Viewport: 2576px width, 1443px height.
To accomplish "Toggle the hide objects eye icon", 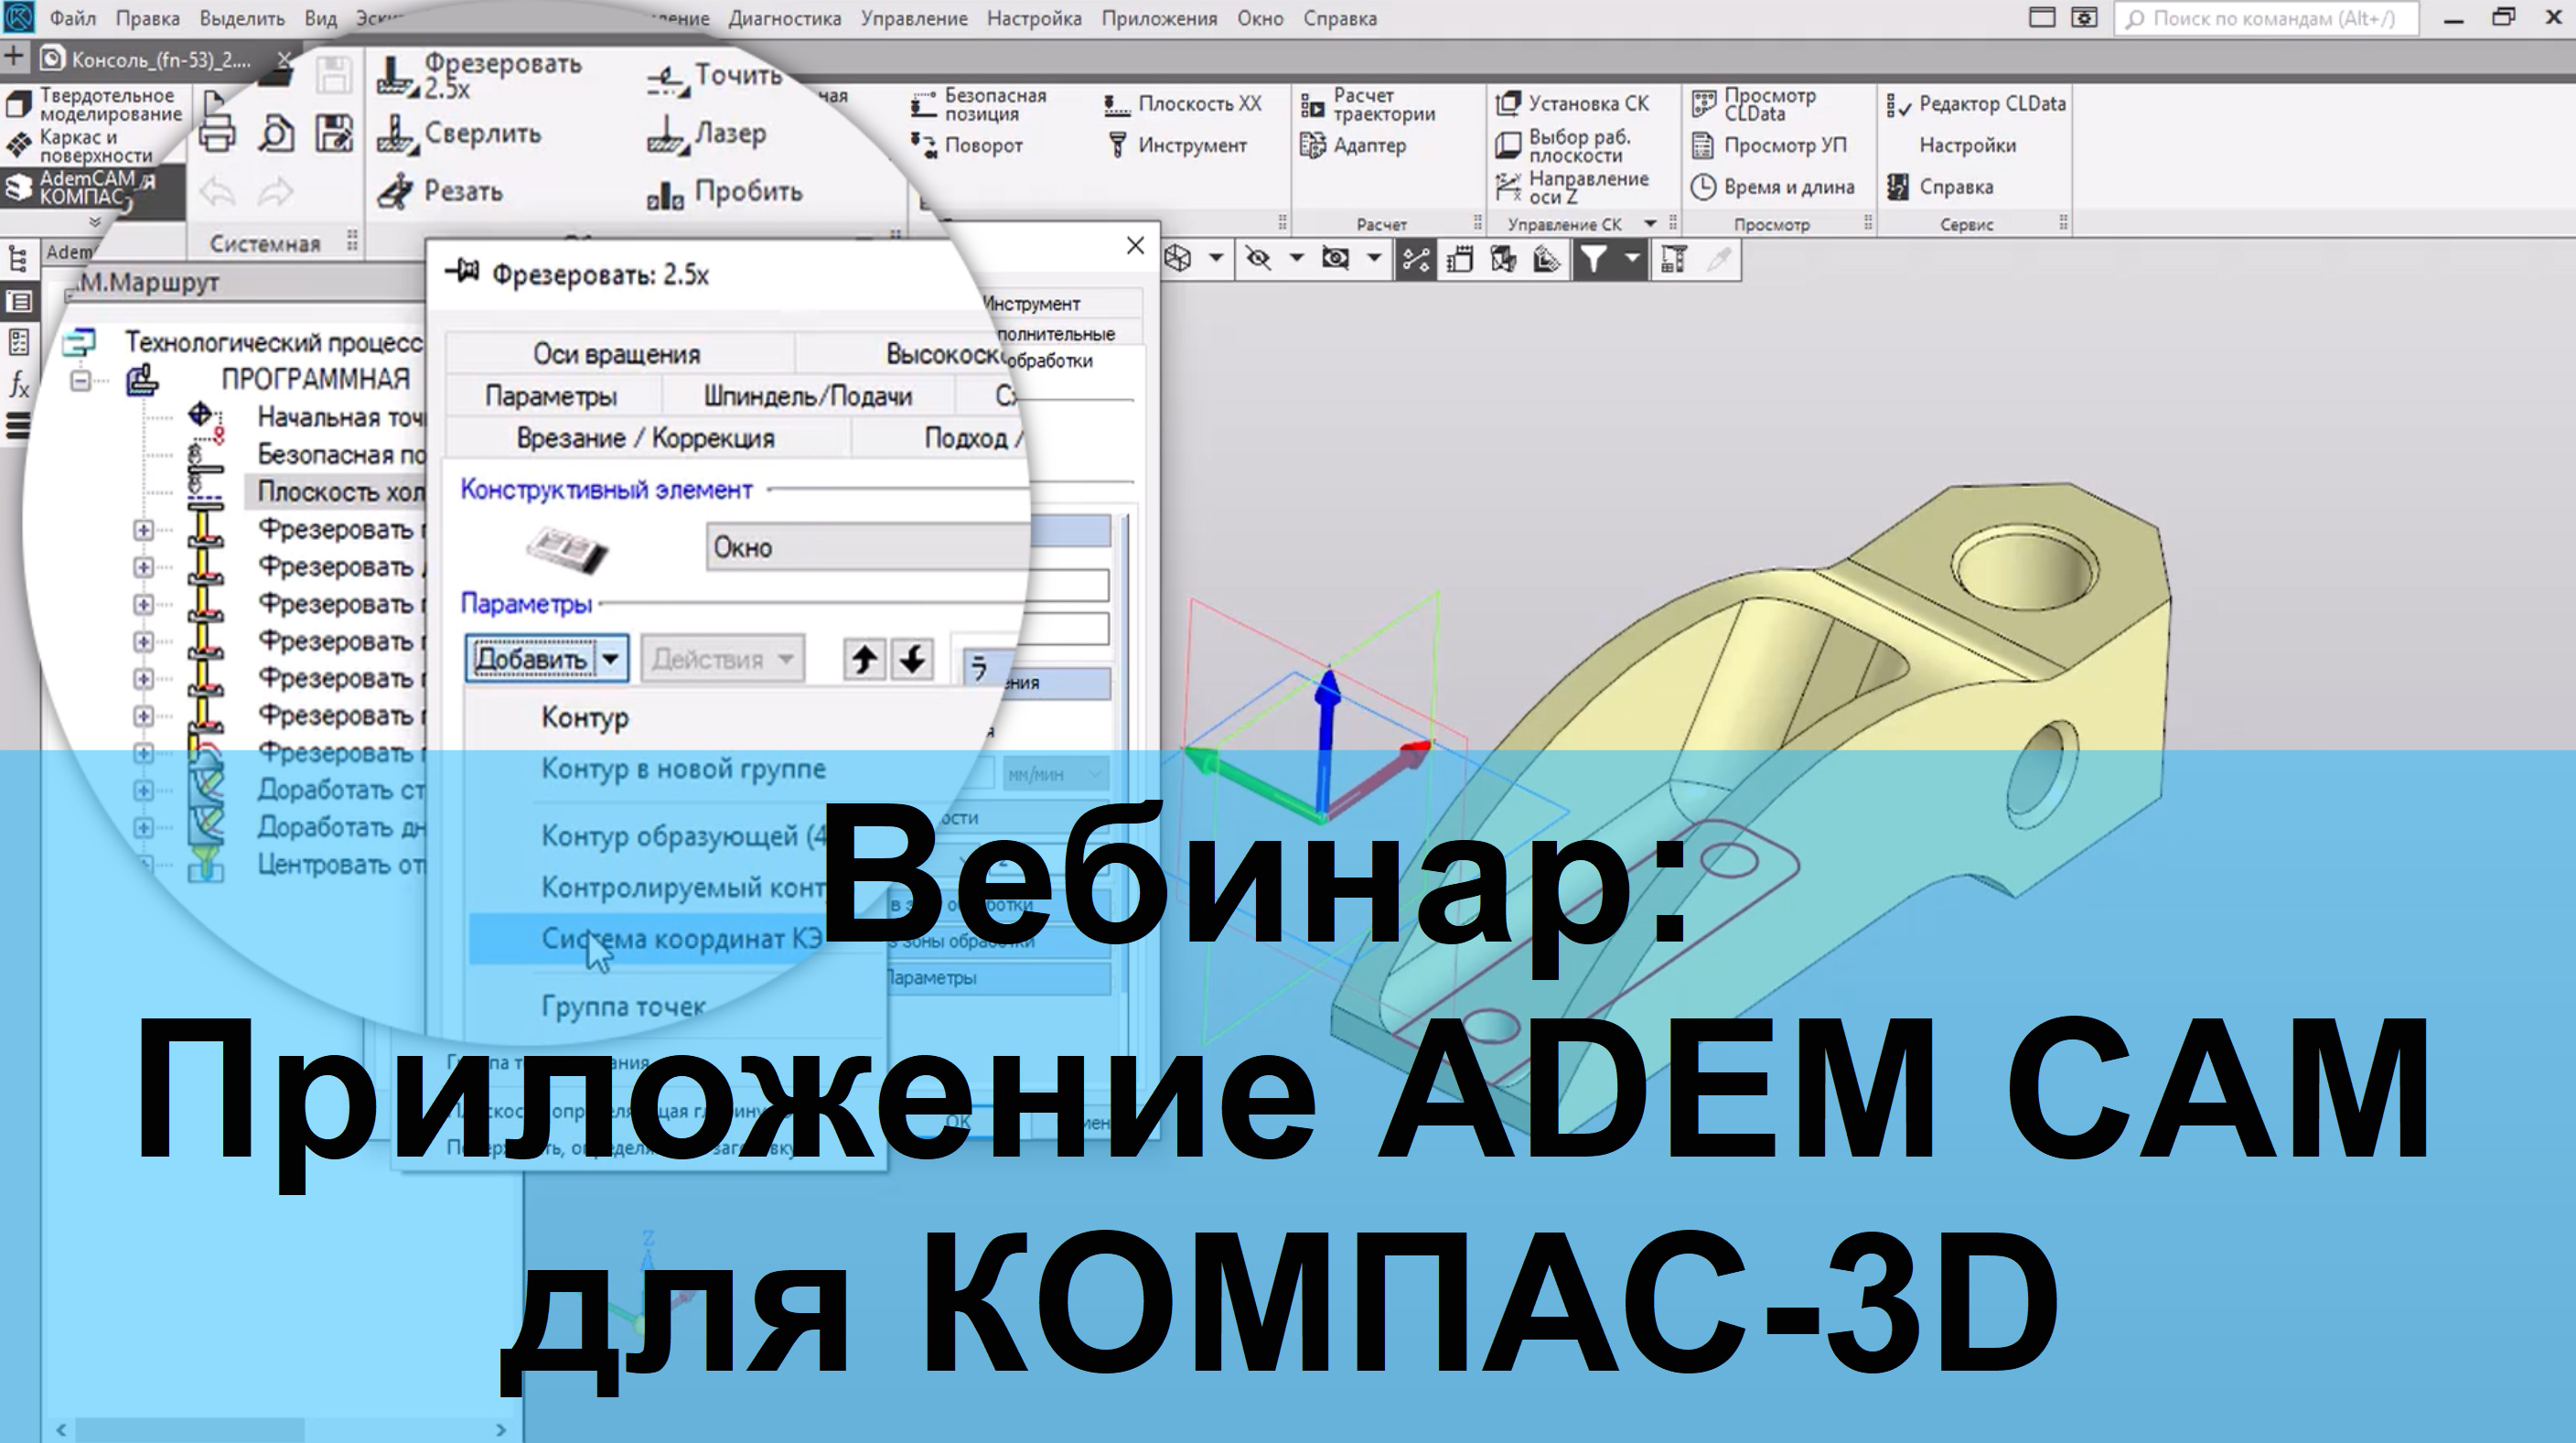I will click(x=1258, y=259).
